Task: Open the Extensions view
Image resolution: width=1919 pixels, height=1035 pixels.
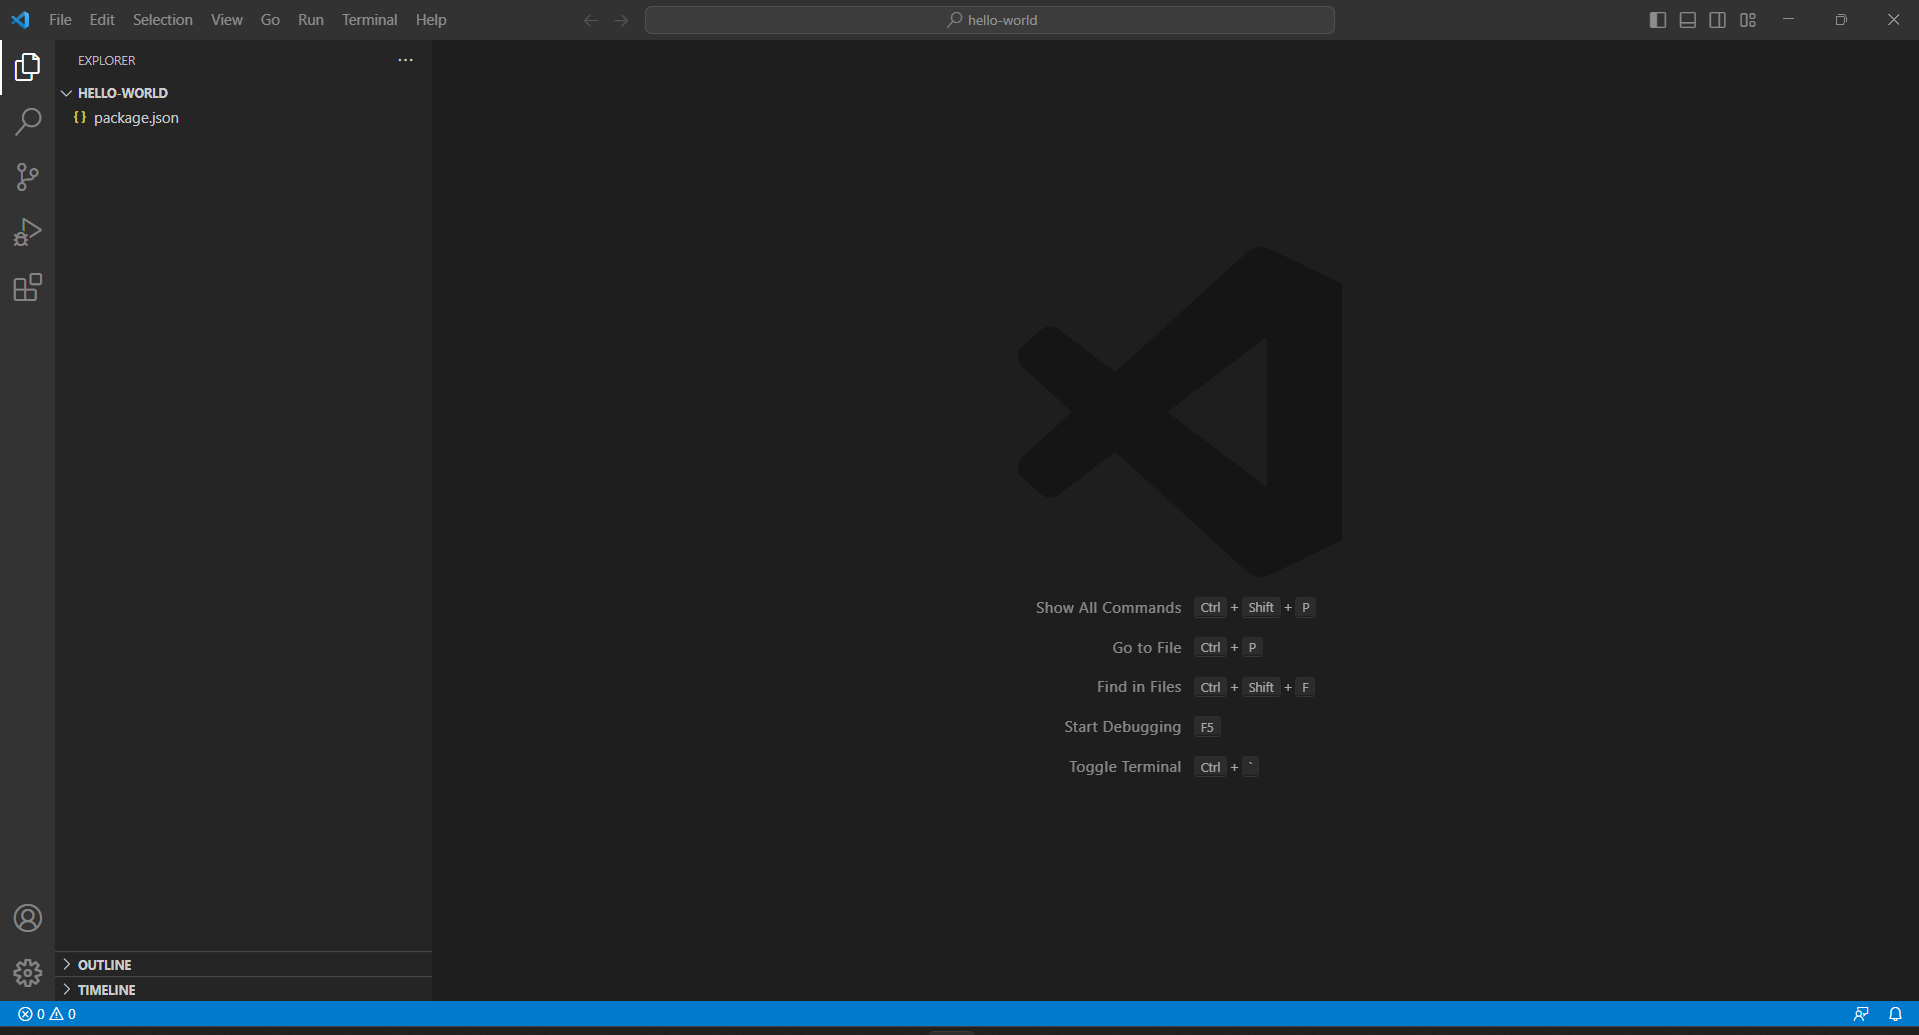Action: [27, 287]
